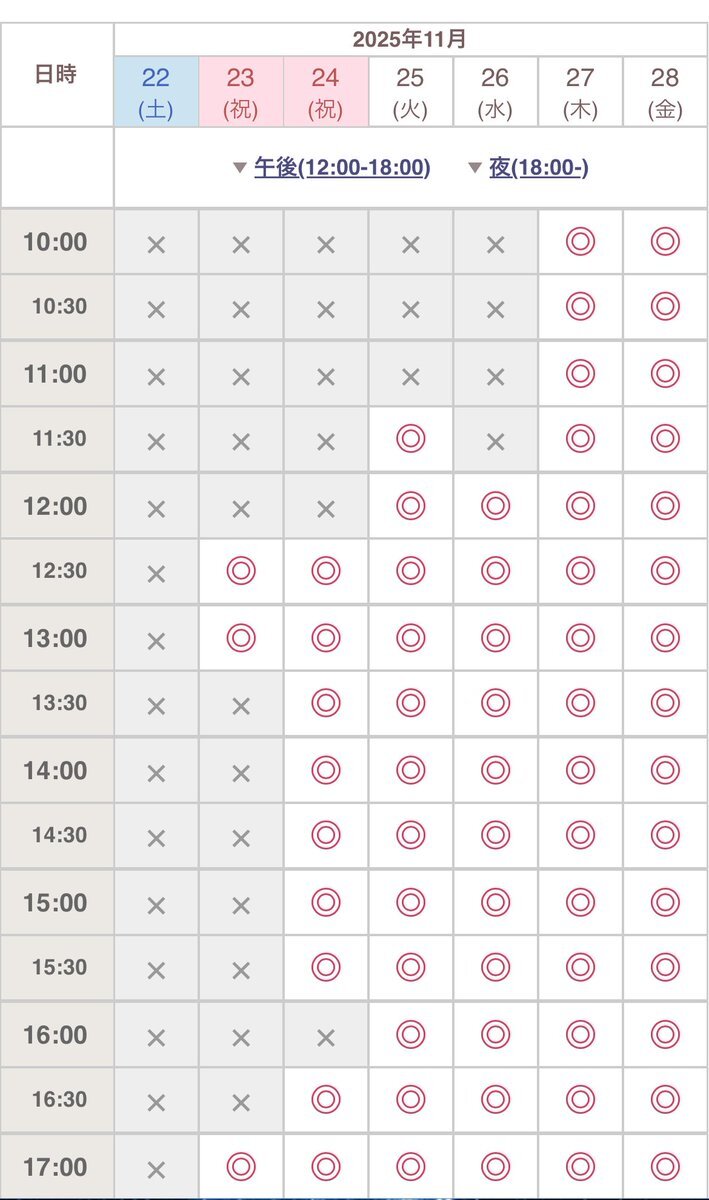Click the unavailable 10:00 slot on the 22nd
709x1200 pixels.
[x=156, y=244]
